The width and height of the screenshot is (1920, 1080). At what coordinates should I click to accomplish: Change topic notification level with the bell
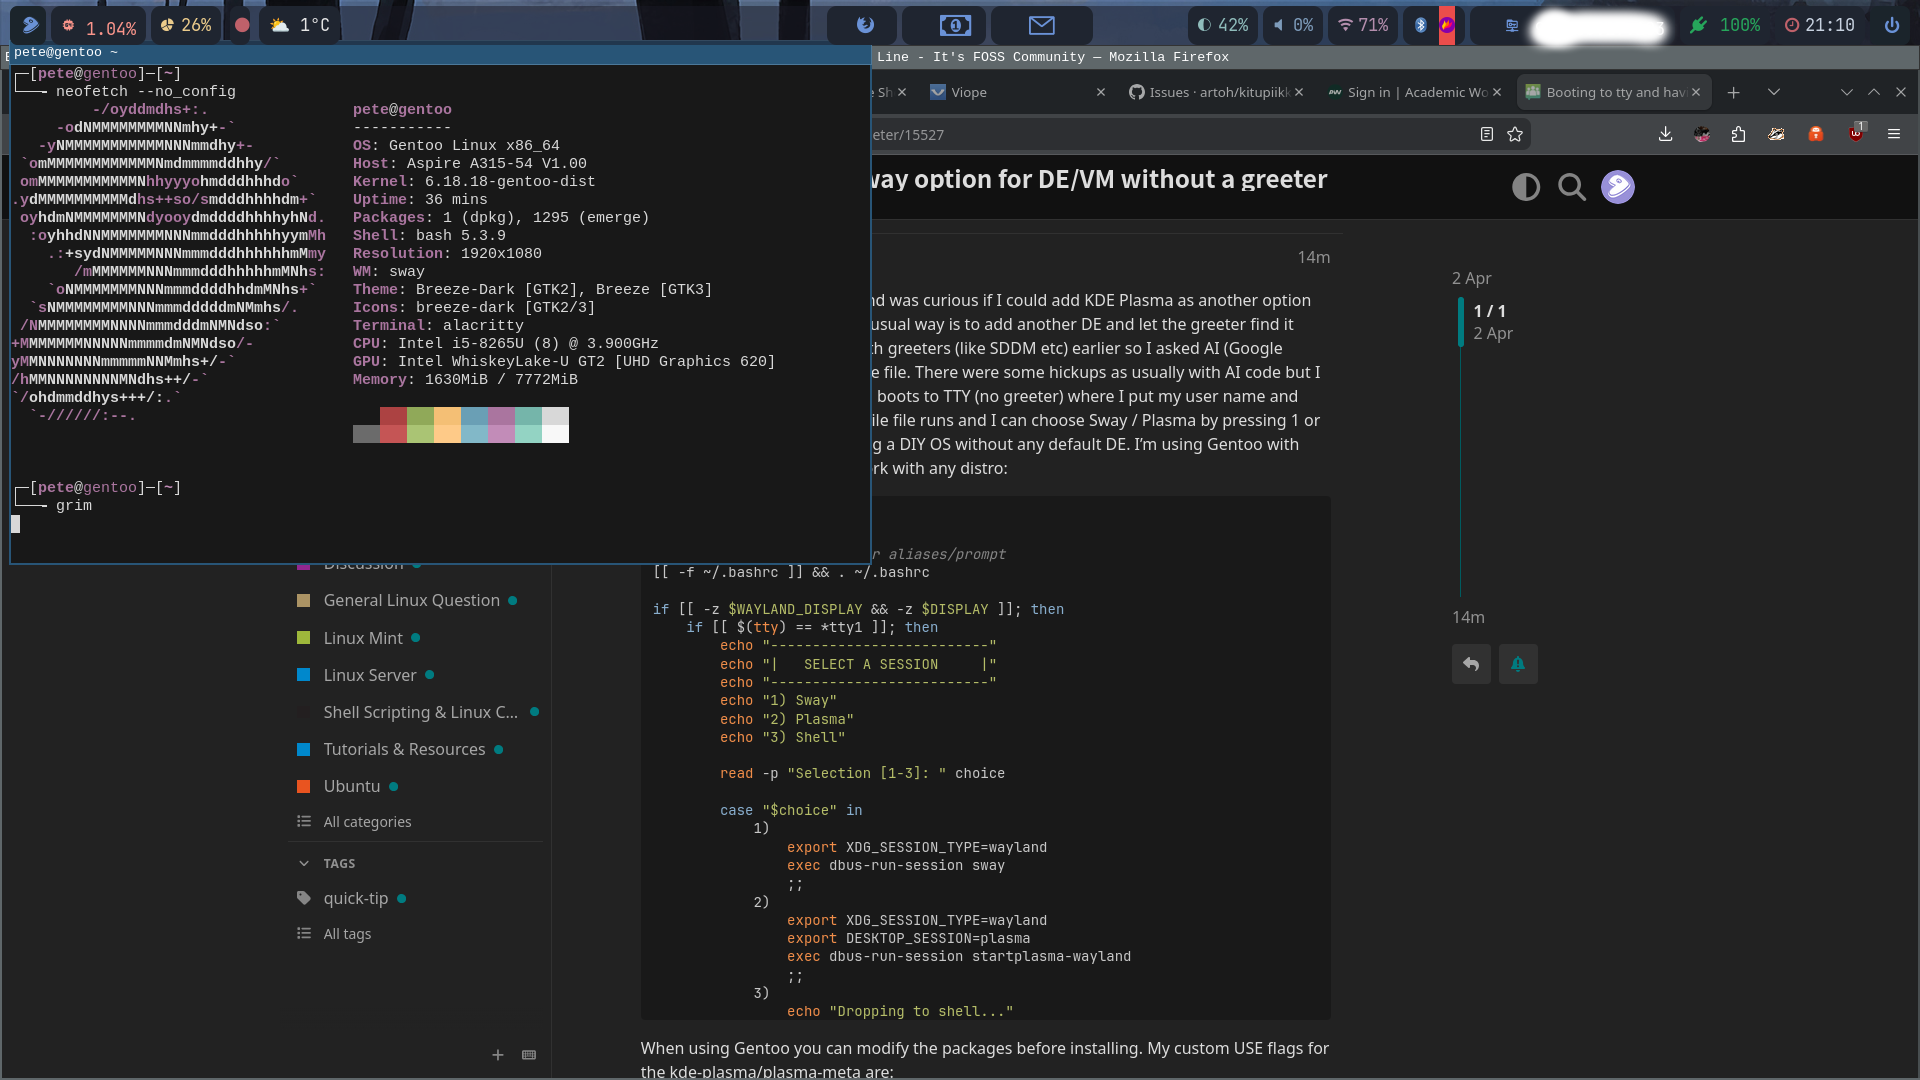coord(1517,664)
